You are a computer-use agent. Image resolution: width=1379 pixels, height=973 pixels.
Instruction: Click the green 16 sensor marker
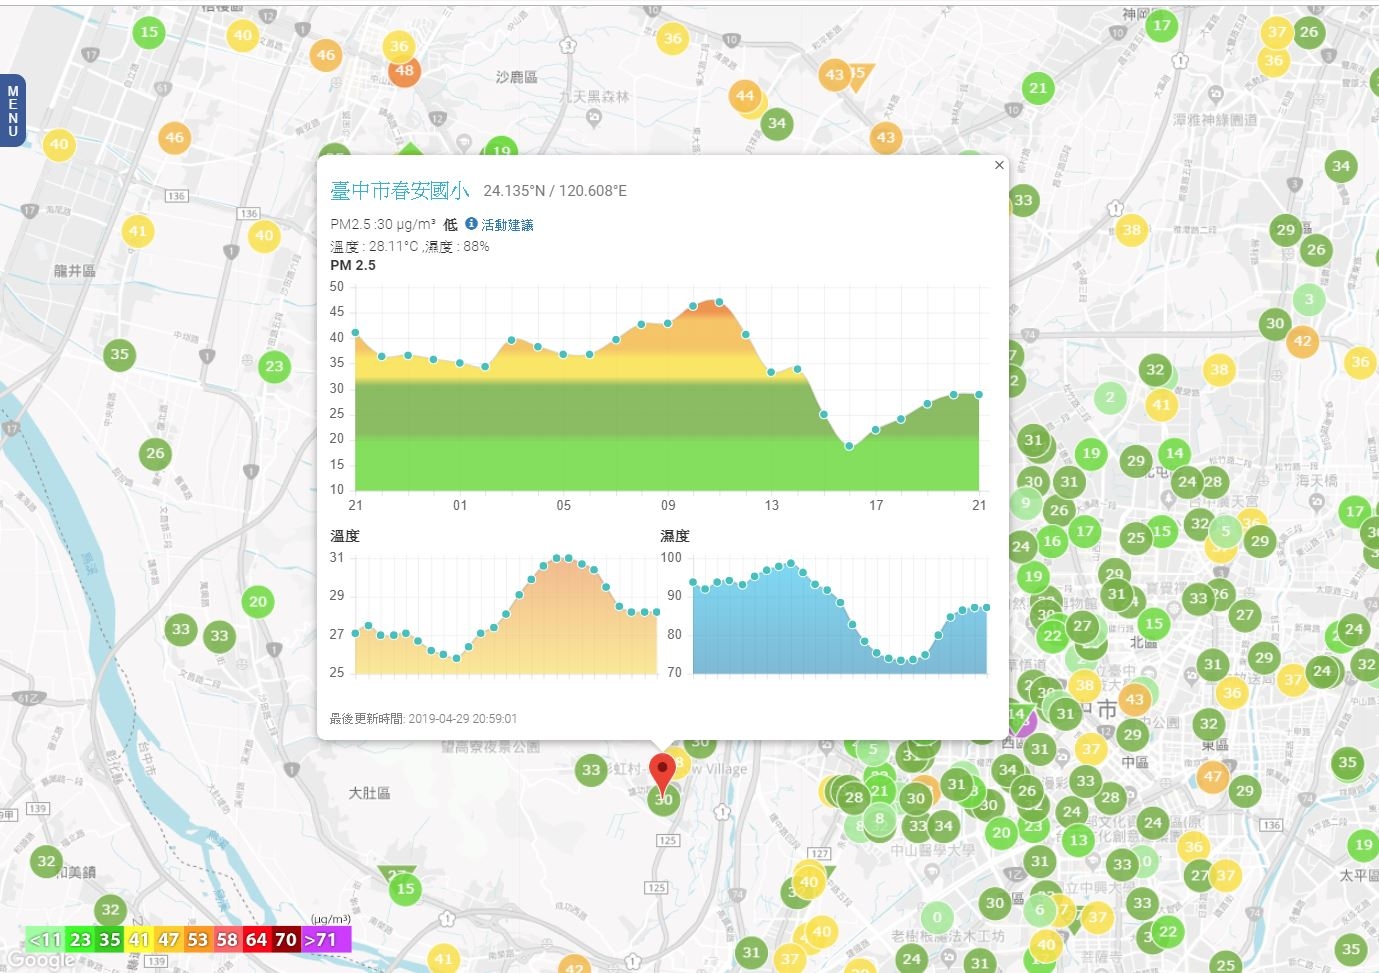coord(1052,541)
